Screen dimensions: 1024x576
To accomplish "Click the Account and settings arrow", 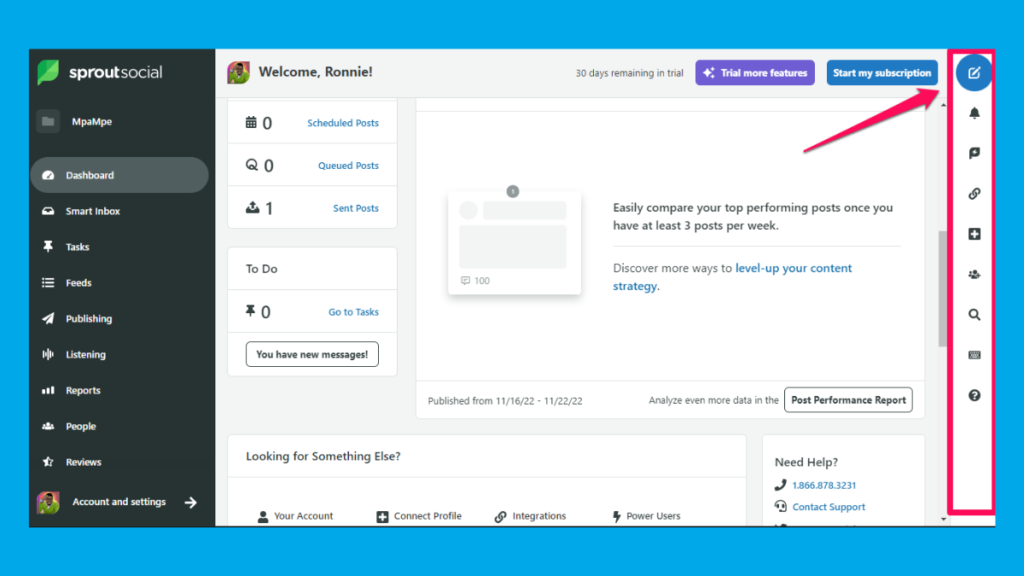I will point(191,502).
